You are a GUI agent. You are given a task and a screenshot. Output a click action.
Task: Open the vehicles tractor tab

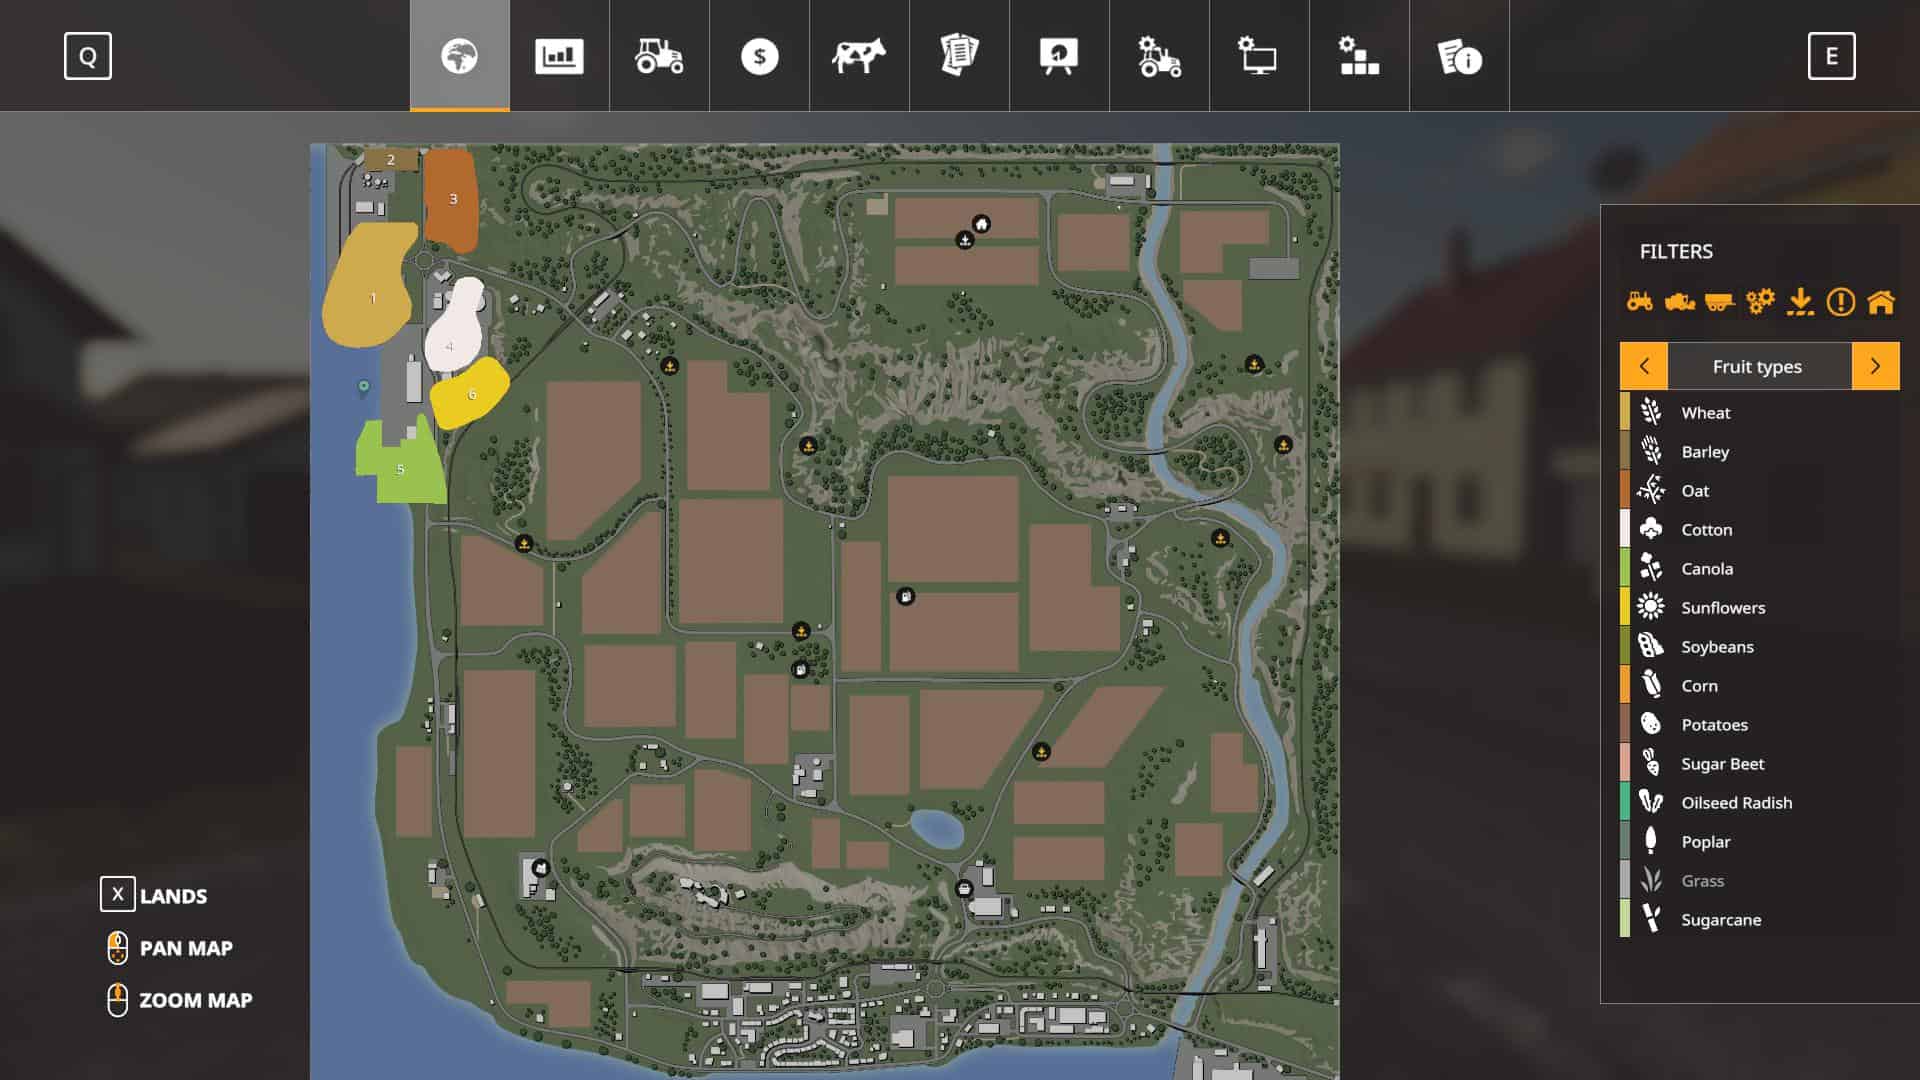659,56
